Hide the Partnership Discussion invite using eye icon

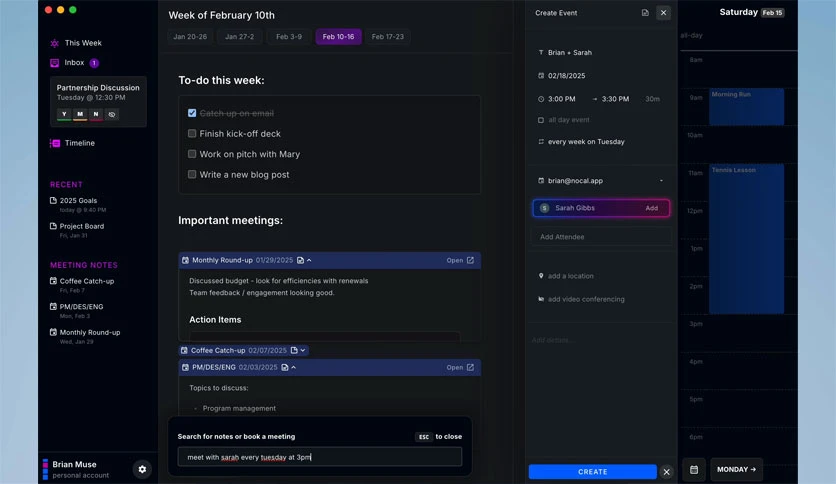coord(111,114)
